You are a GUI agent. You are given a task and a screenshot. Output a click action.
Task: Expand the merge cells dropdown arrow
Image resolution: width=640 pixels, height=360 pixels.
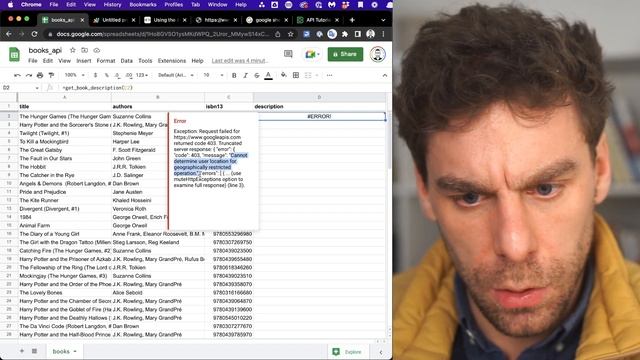coord(317,75)
